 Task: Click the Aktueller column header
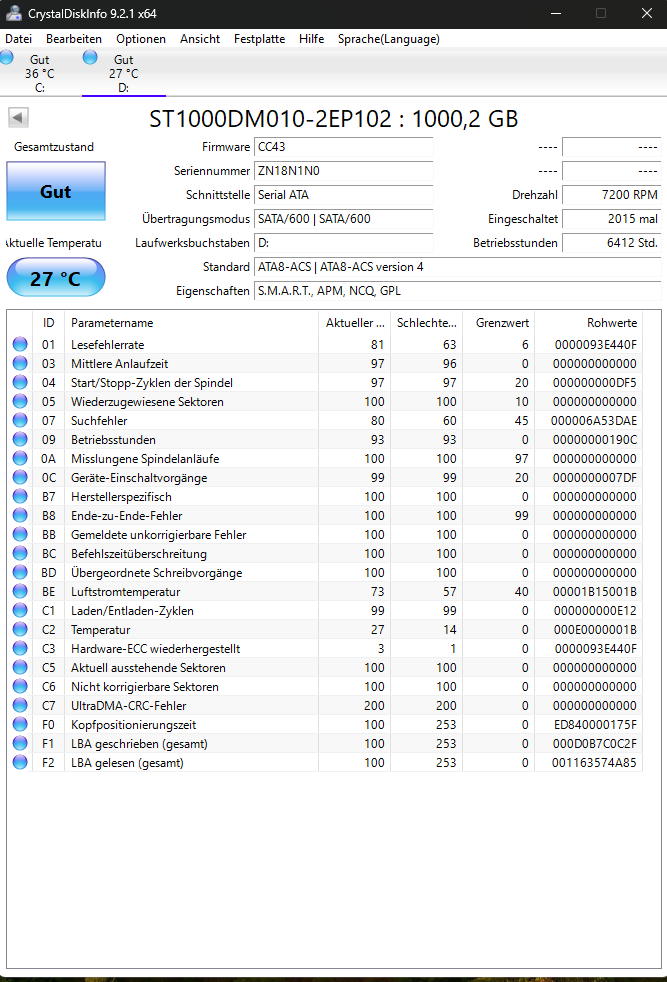(354, 323)
